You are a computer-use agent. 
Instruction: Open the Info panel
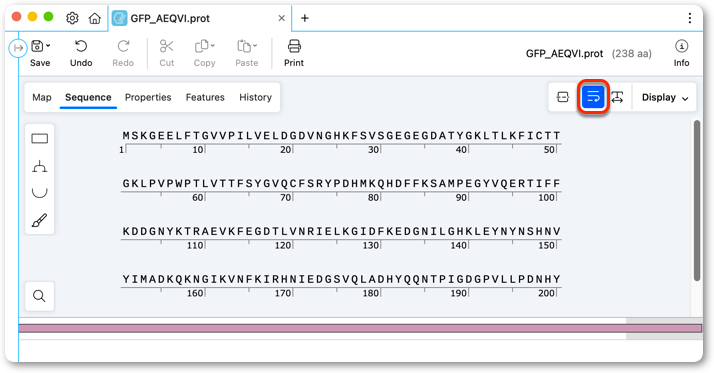[681, 53]
